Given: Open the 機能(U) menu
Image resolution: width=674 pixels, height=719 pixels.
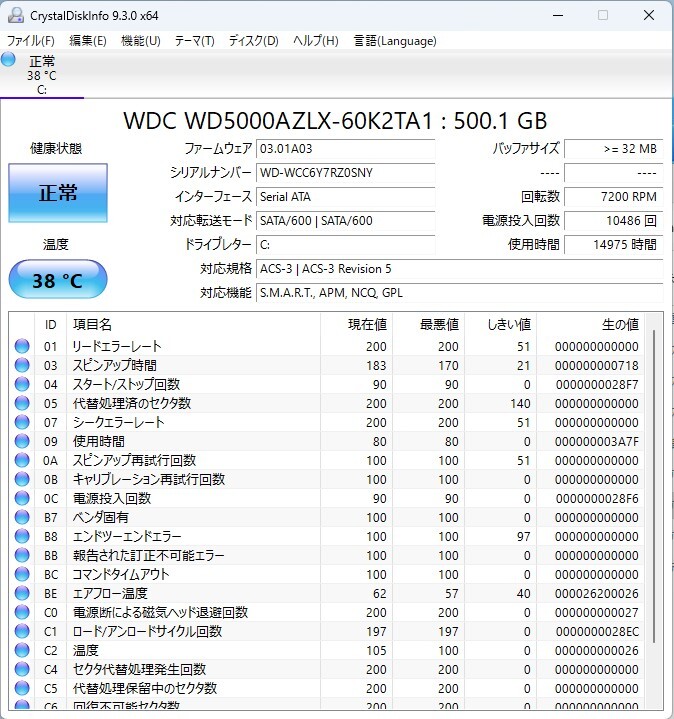Looking at the screenshot, I should pyautogui.click(x=141, y=41).
